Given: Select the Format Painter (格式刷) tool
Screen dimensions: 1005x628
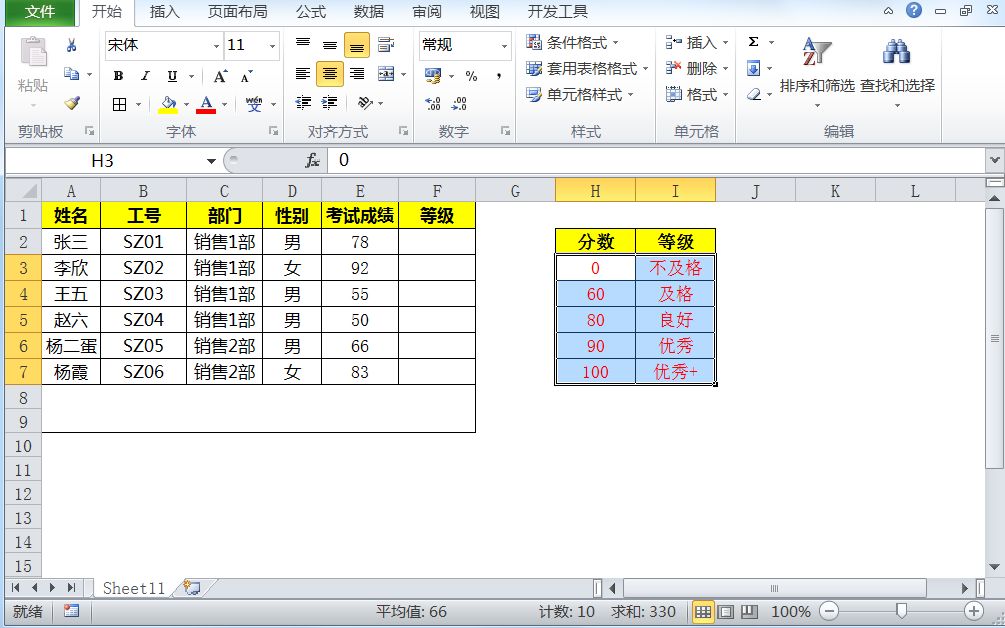Looking at the screenshot, I should click(x=72, y=104).
